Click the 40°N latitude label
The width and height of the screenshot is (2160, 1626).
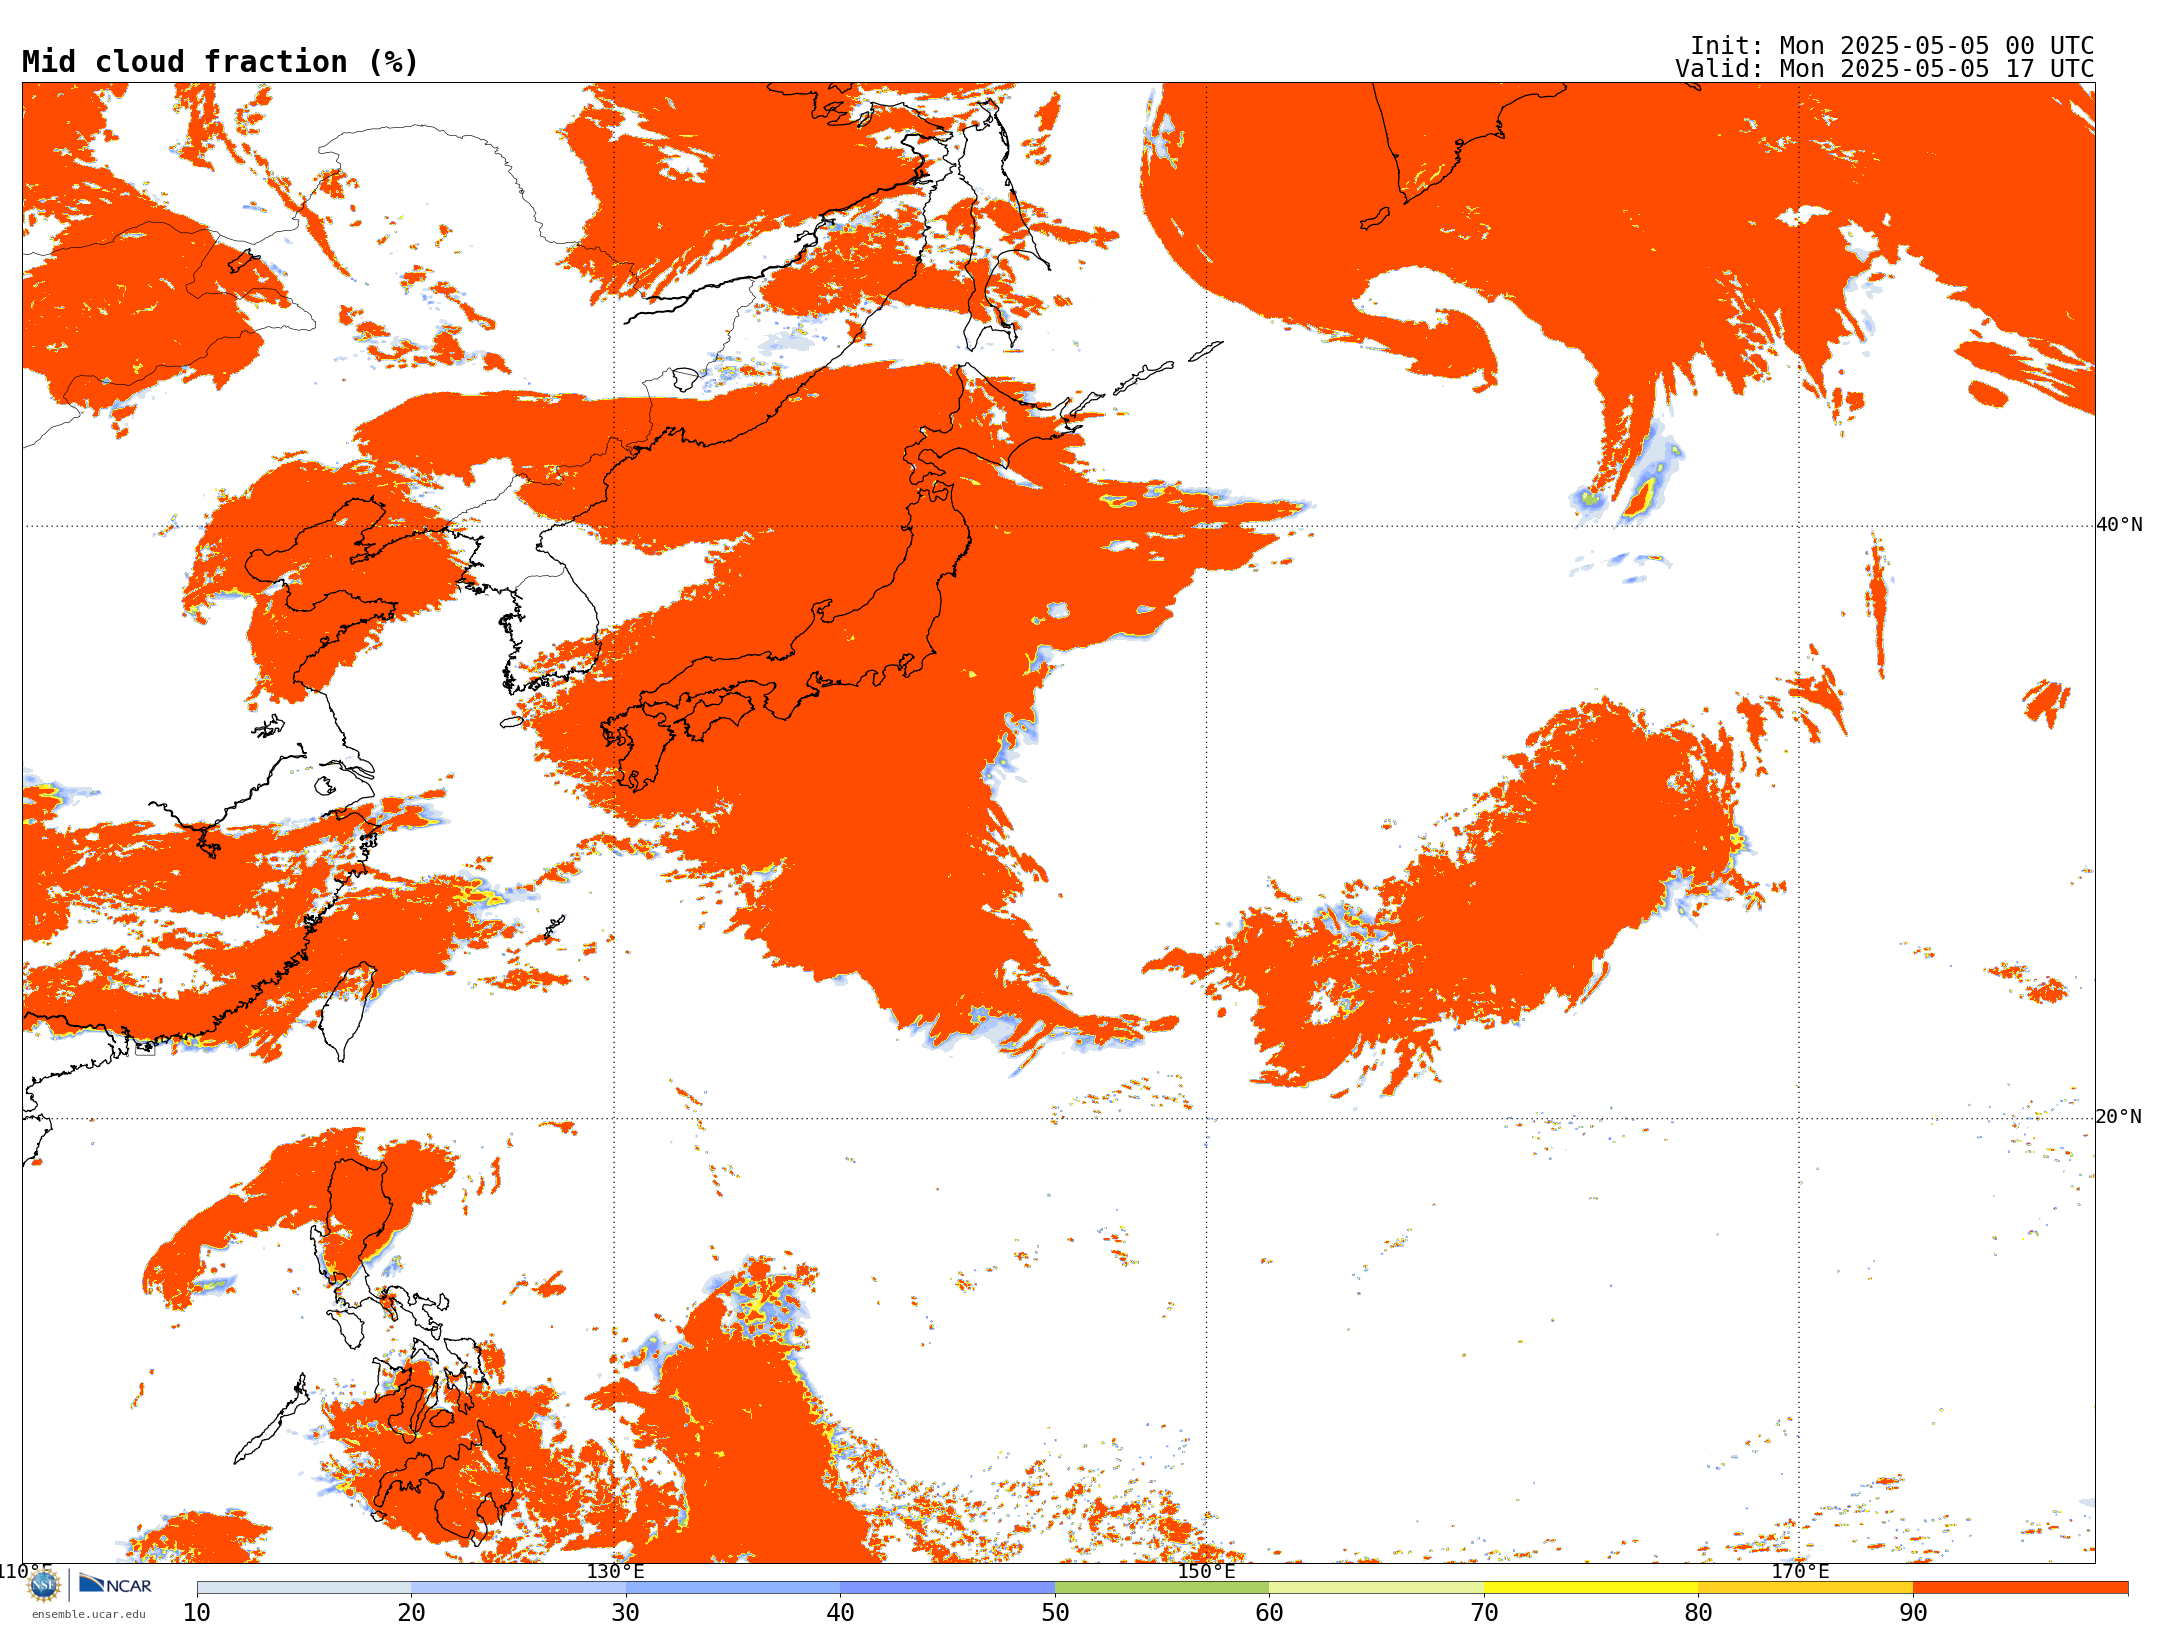[2119, 525]
